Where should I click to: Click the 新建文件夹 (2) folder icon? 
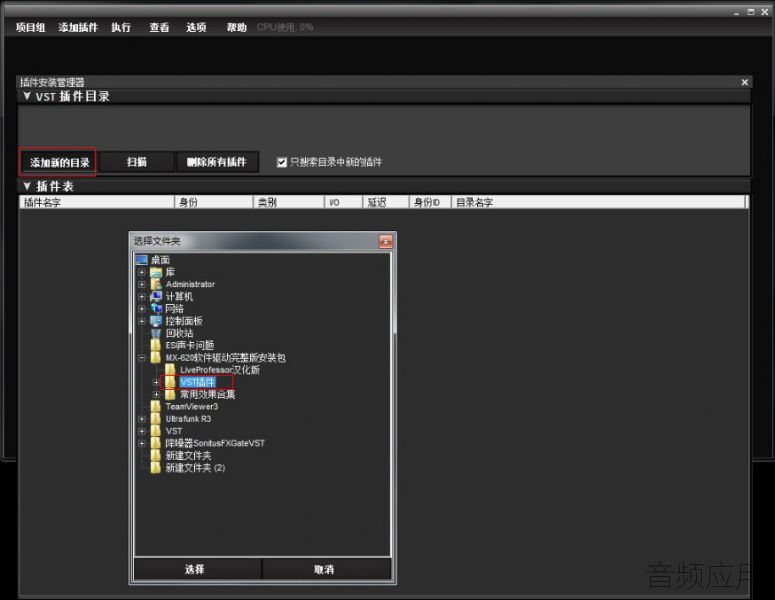pos(156,468)
